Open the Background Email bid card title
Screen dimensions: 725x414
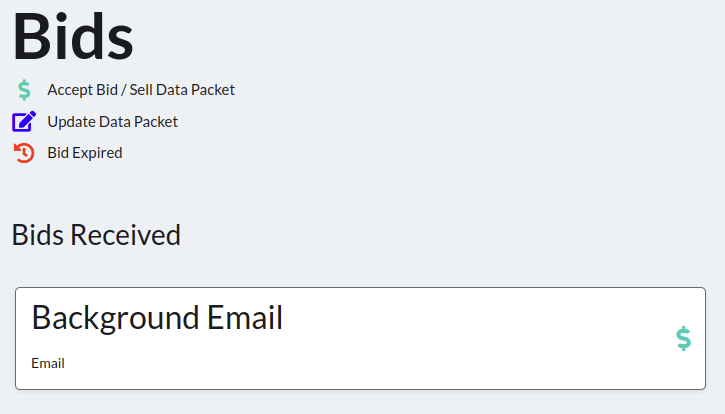pyautogui.click(x=157, y=318)
